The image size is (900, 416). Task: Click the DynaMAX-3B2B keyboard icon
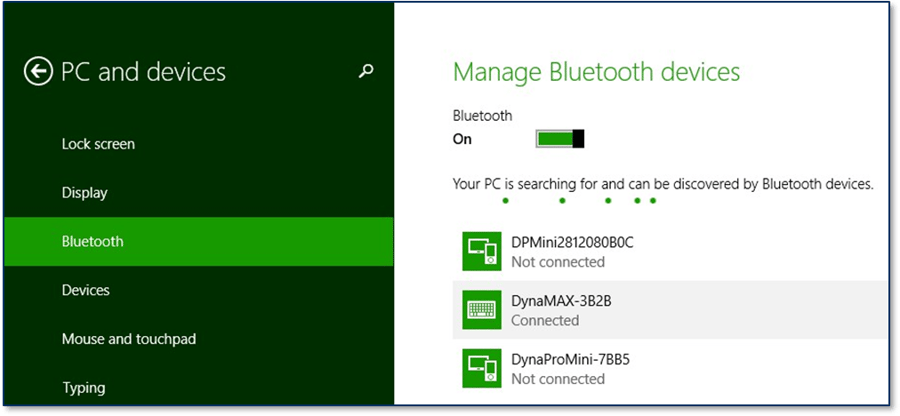(482, 309)
